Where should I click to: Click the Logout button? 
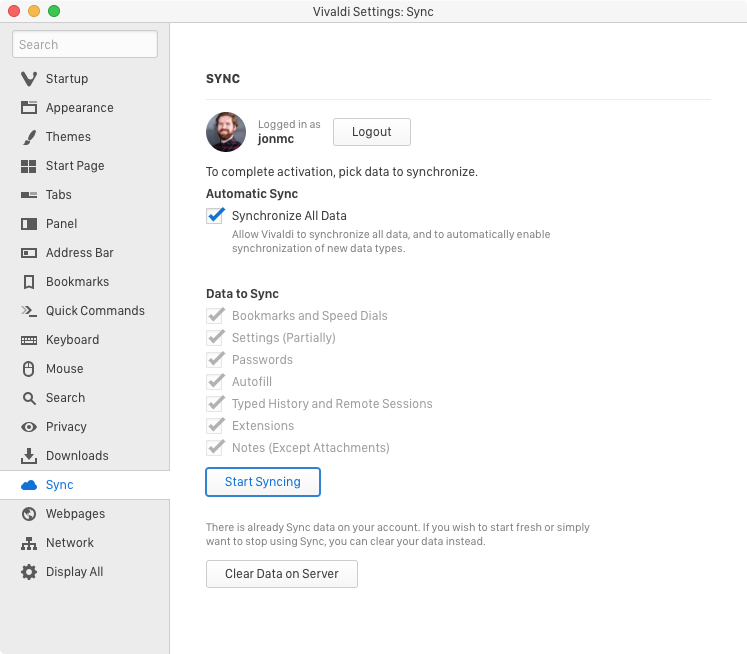pos(372,132)
